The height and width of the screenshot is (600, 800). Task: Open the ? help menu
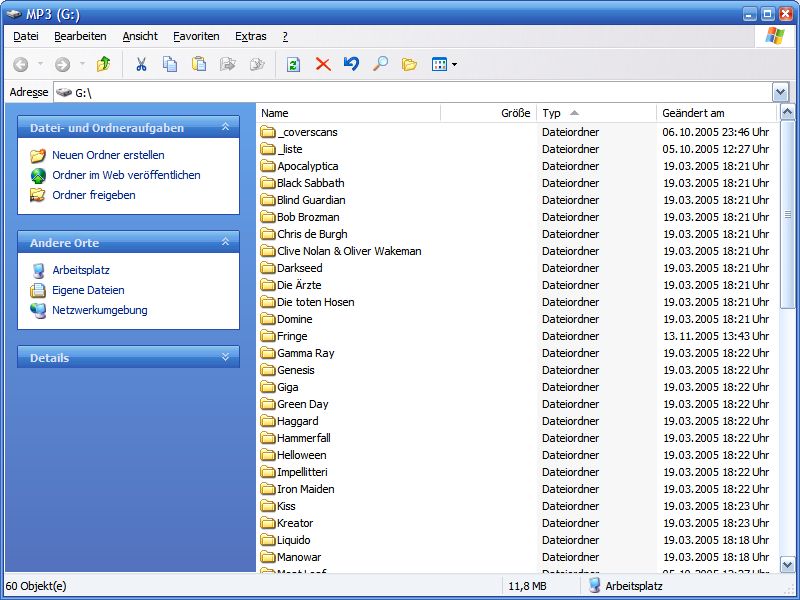285,36
